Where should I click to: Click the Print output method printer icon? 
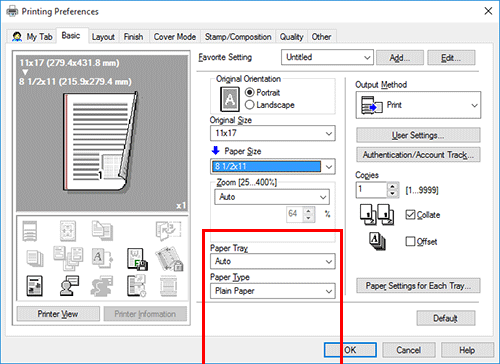coord(372,105)
